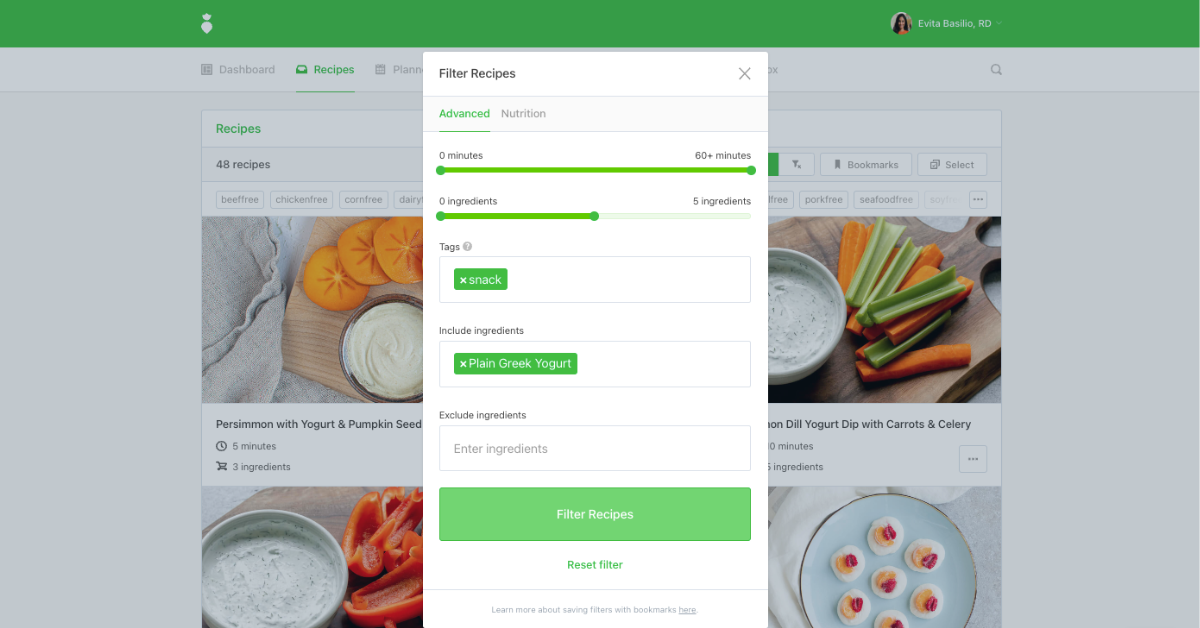Click the Reset filter link
This screenshot has width=1200, height=628.
pos(595,565)
